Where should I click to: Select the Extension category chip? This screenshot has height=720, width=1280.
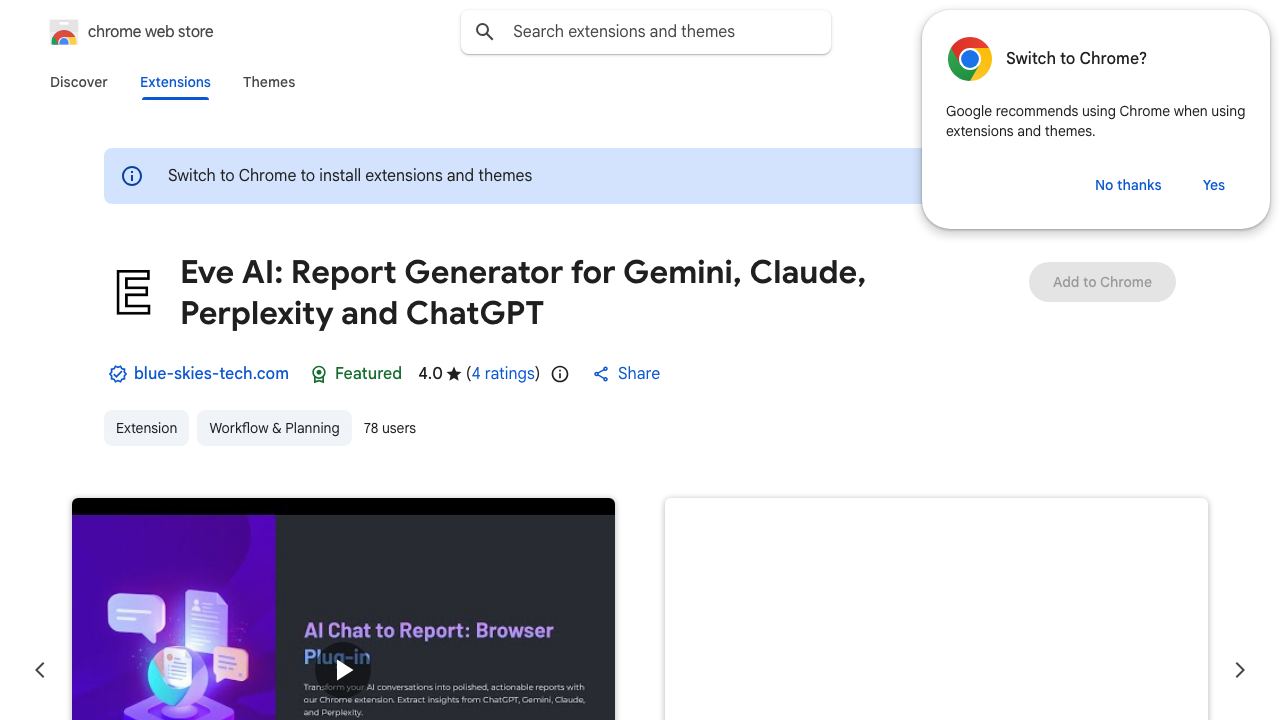pos(146,428)
